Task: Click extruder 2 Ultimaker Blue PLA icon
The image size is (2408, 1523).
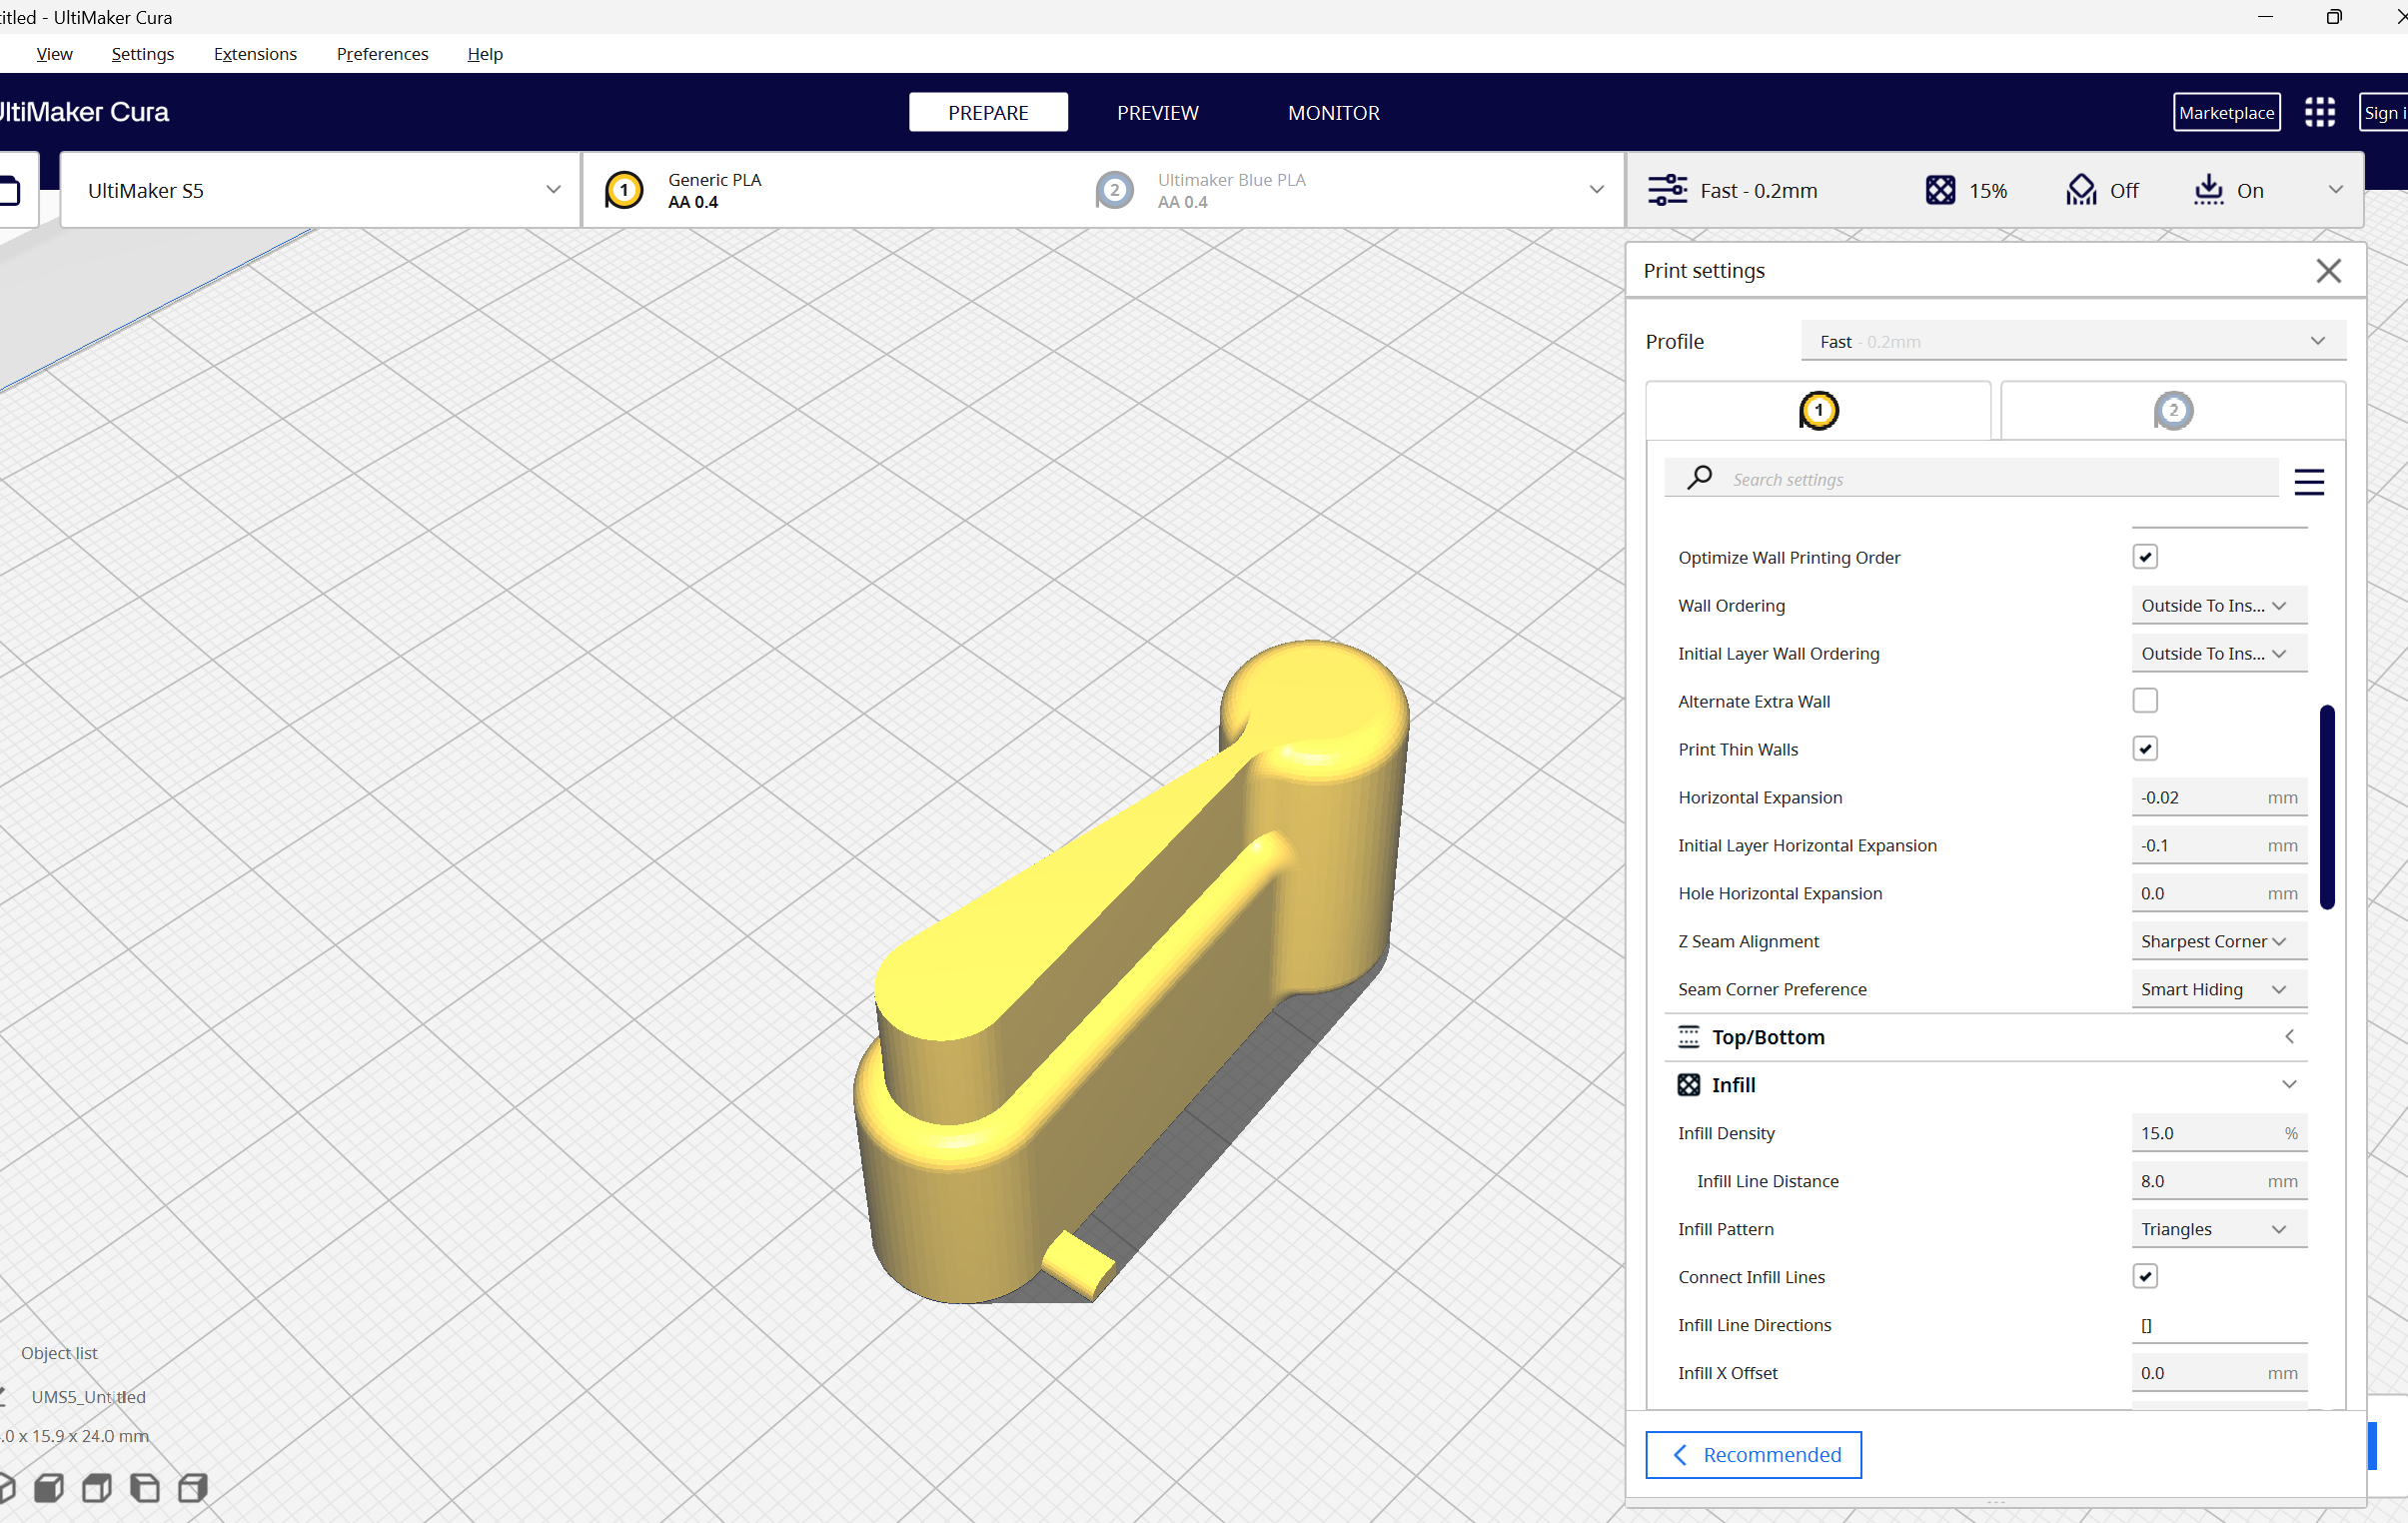Action: pos(1114,190)
